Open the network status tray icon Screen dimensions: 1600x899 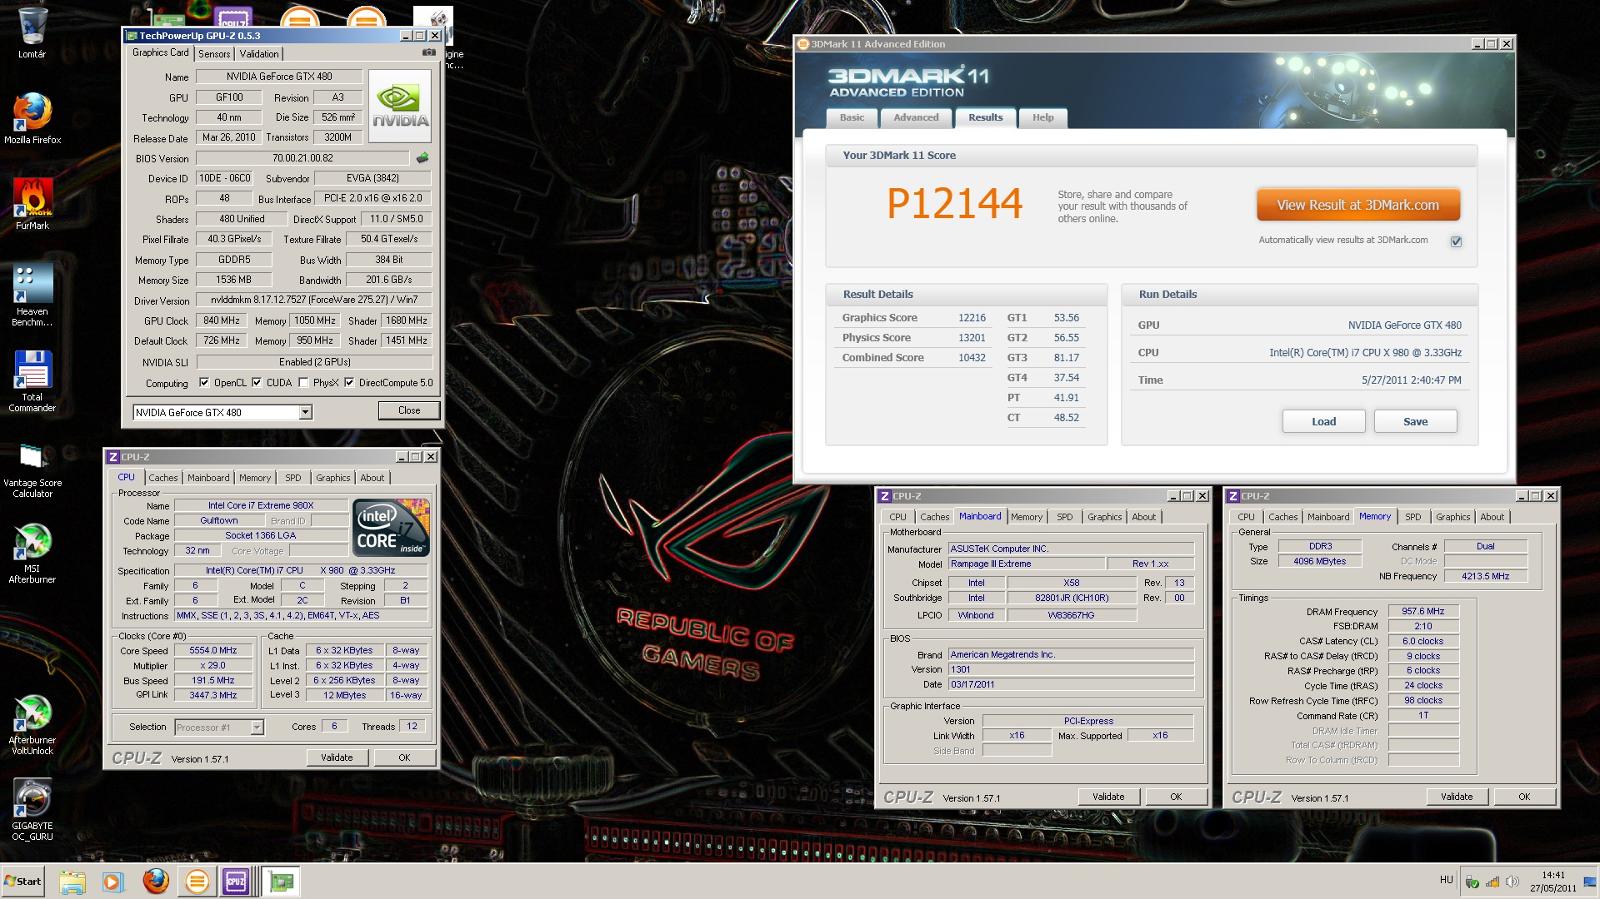click(x=1493, y=882)
